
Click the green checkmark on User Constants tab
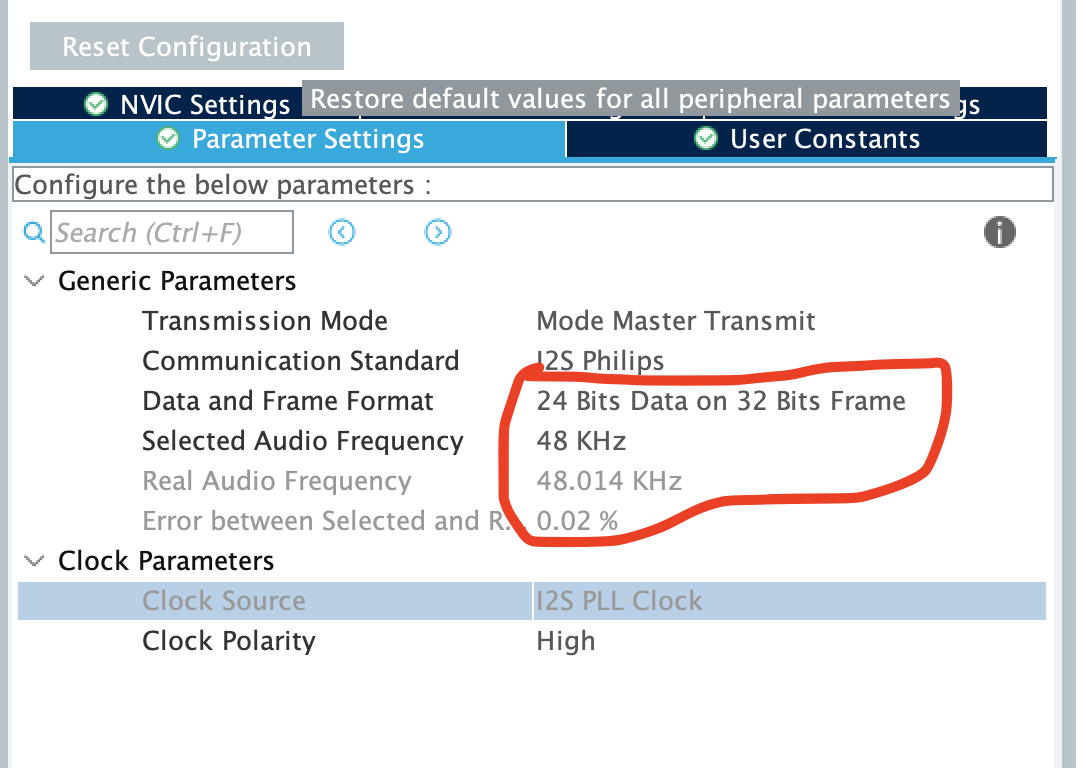point(706,140)
